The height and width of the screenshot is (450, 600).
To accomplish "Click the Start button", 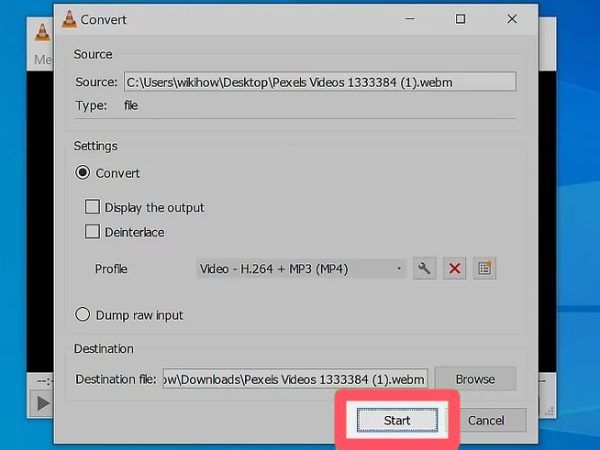I will [x=397, y=420].
